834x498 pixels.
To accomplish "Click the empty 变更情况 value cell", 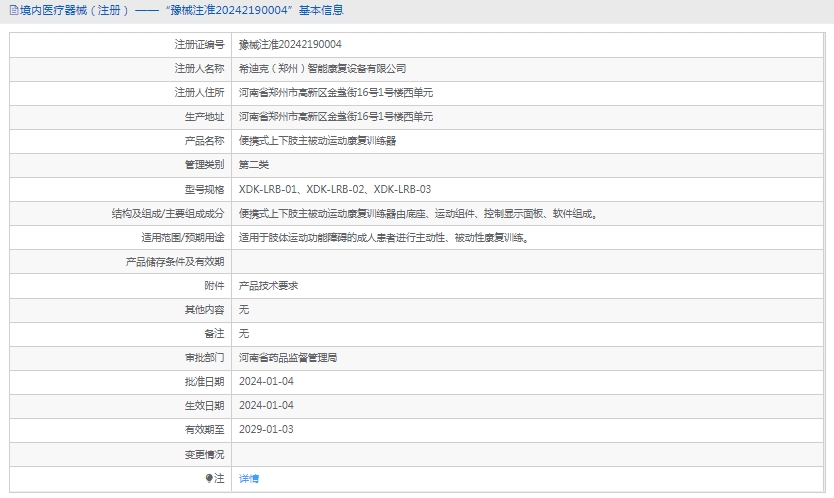I will click(530, 454).
